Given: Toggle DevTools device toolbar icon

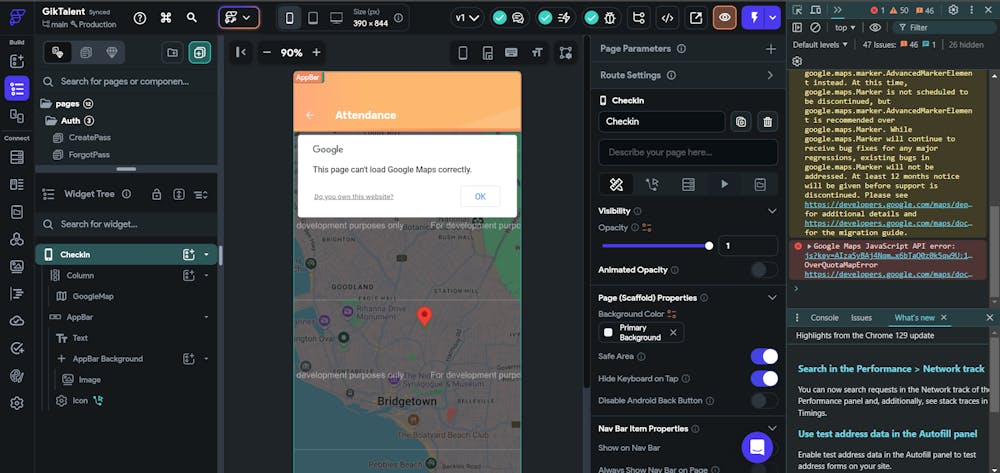Looking at the screenshot, I should (x=816, y=10).
